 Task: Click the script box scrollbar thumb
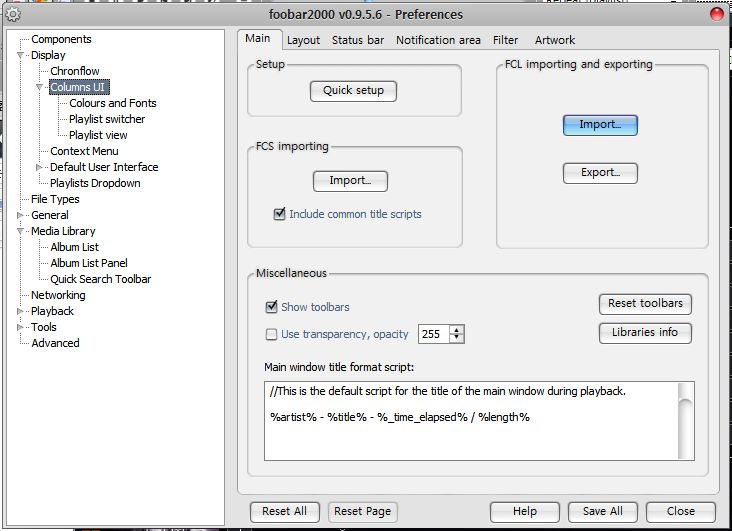coord(685,427)
